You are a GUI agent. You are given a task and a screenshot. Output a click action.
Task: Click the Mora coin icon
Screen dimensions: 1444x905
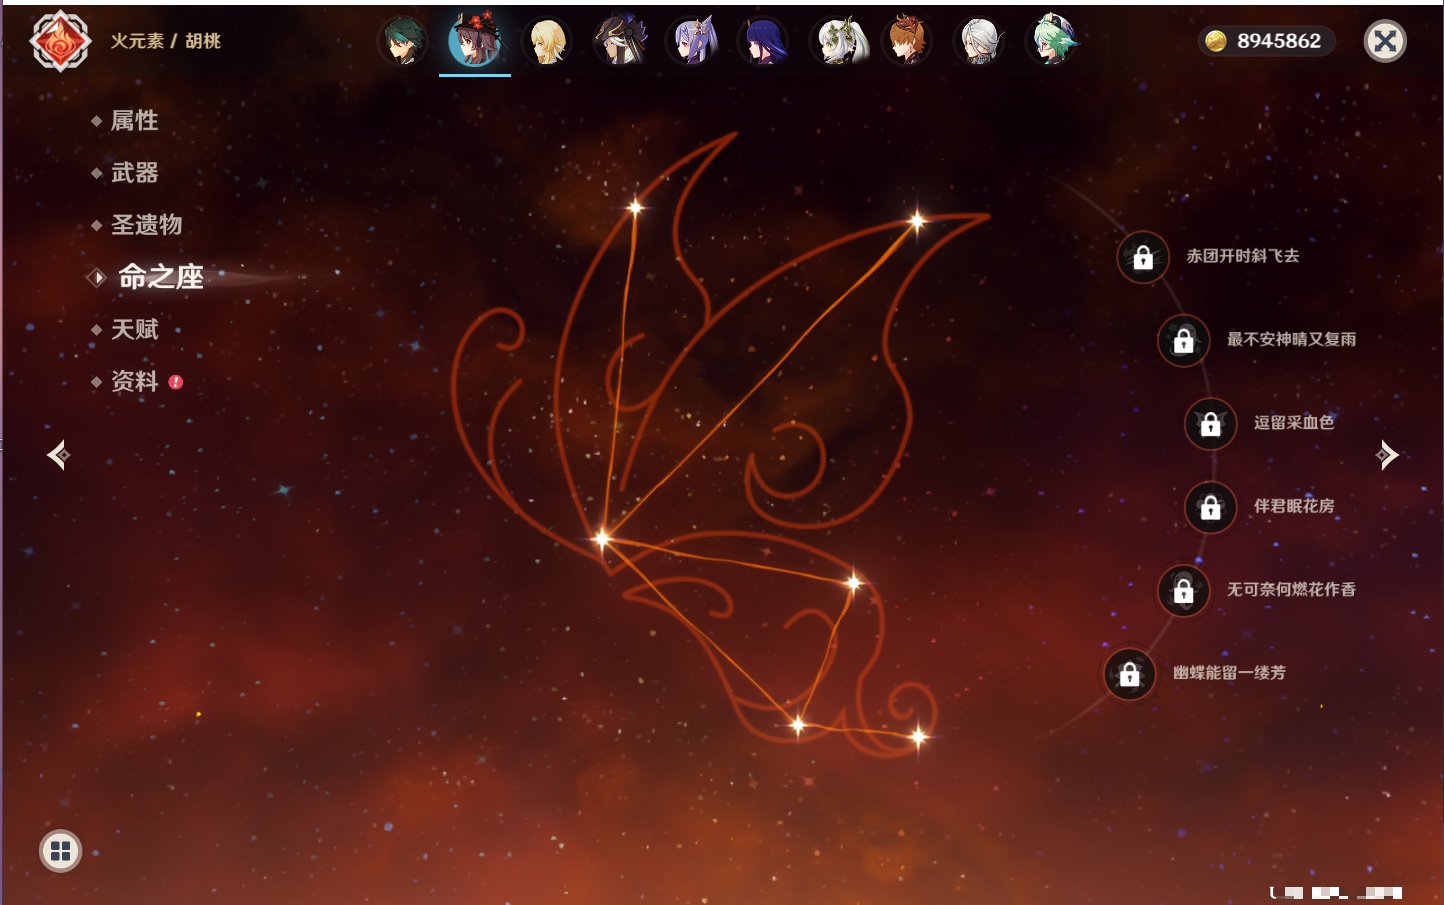click(x=1216, y=41)
